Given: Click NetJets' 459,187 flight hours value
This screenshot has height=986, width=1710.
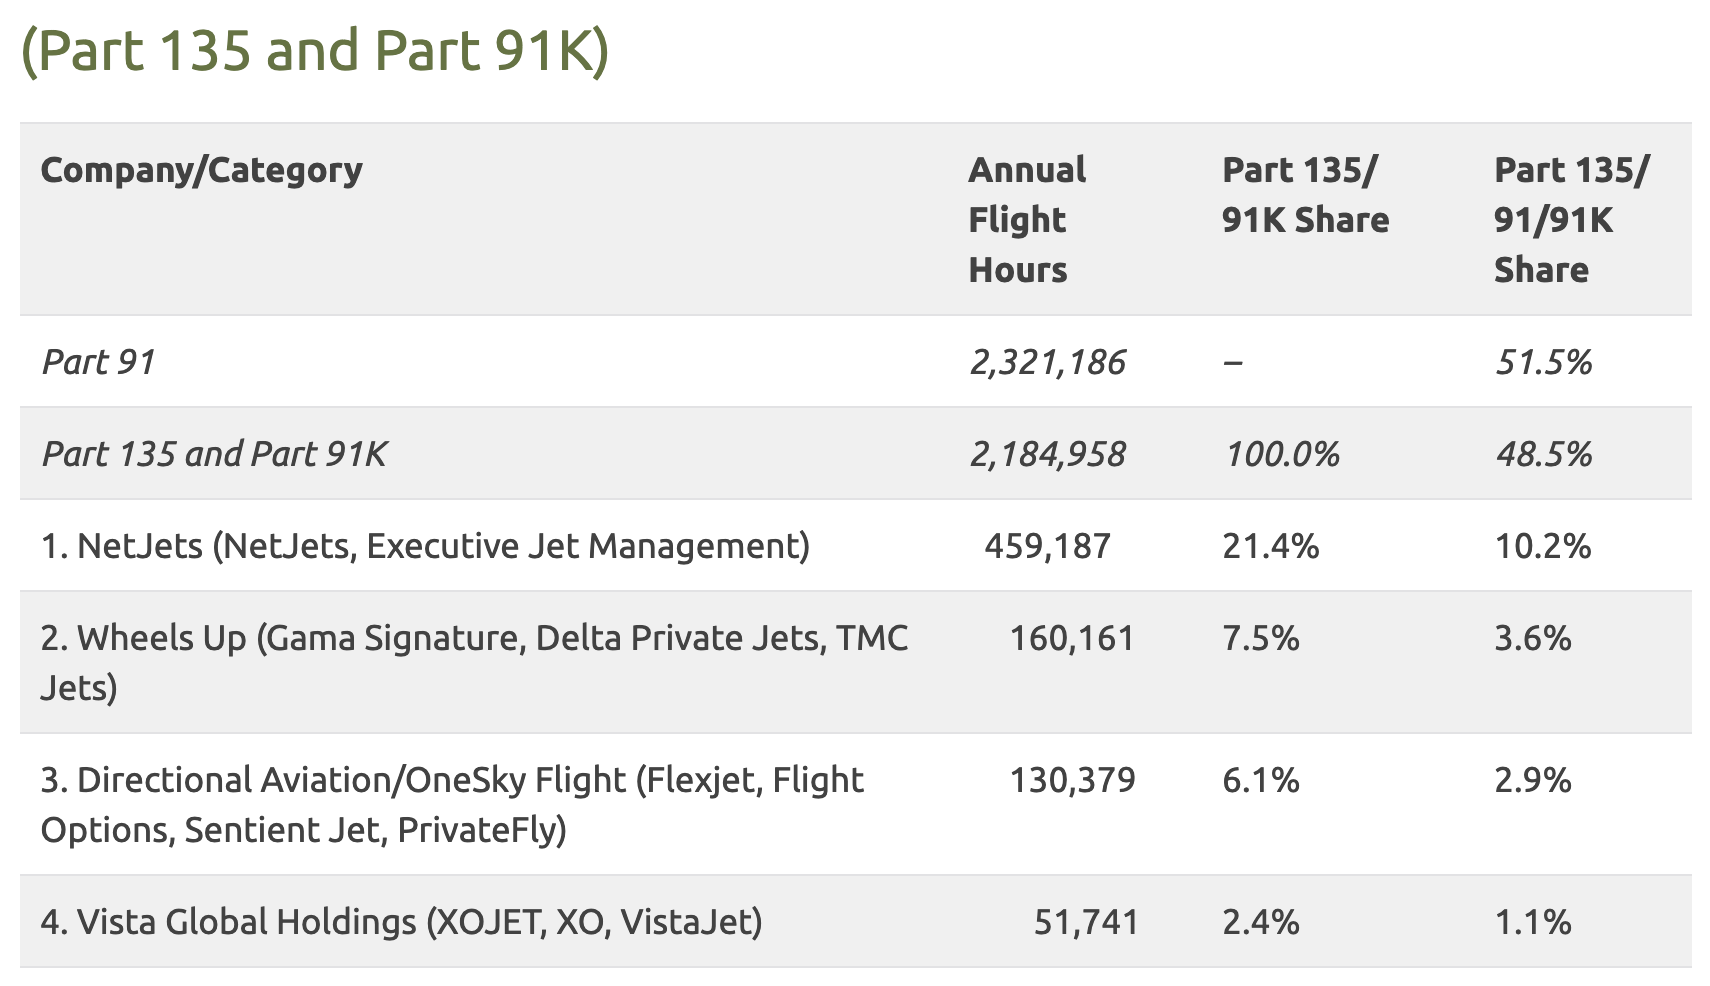Looking at the screenshot, I should [x=1047, y=546].
